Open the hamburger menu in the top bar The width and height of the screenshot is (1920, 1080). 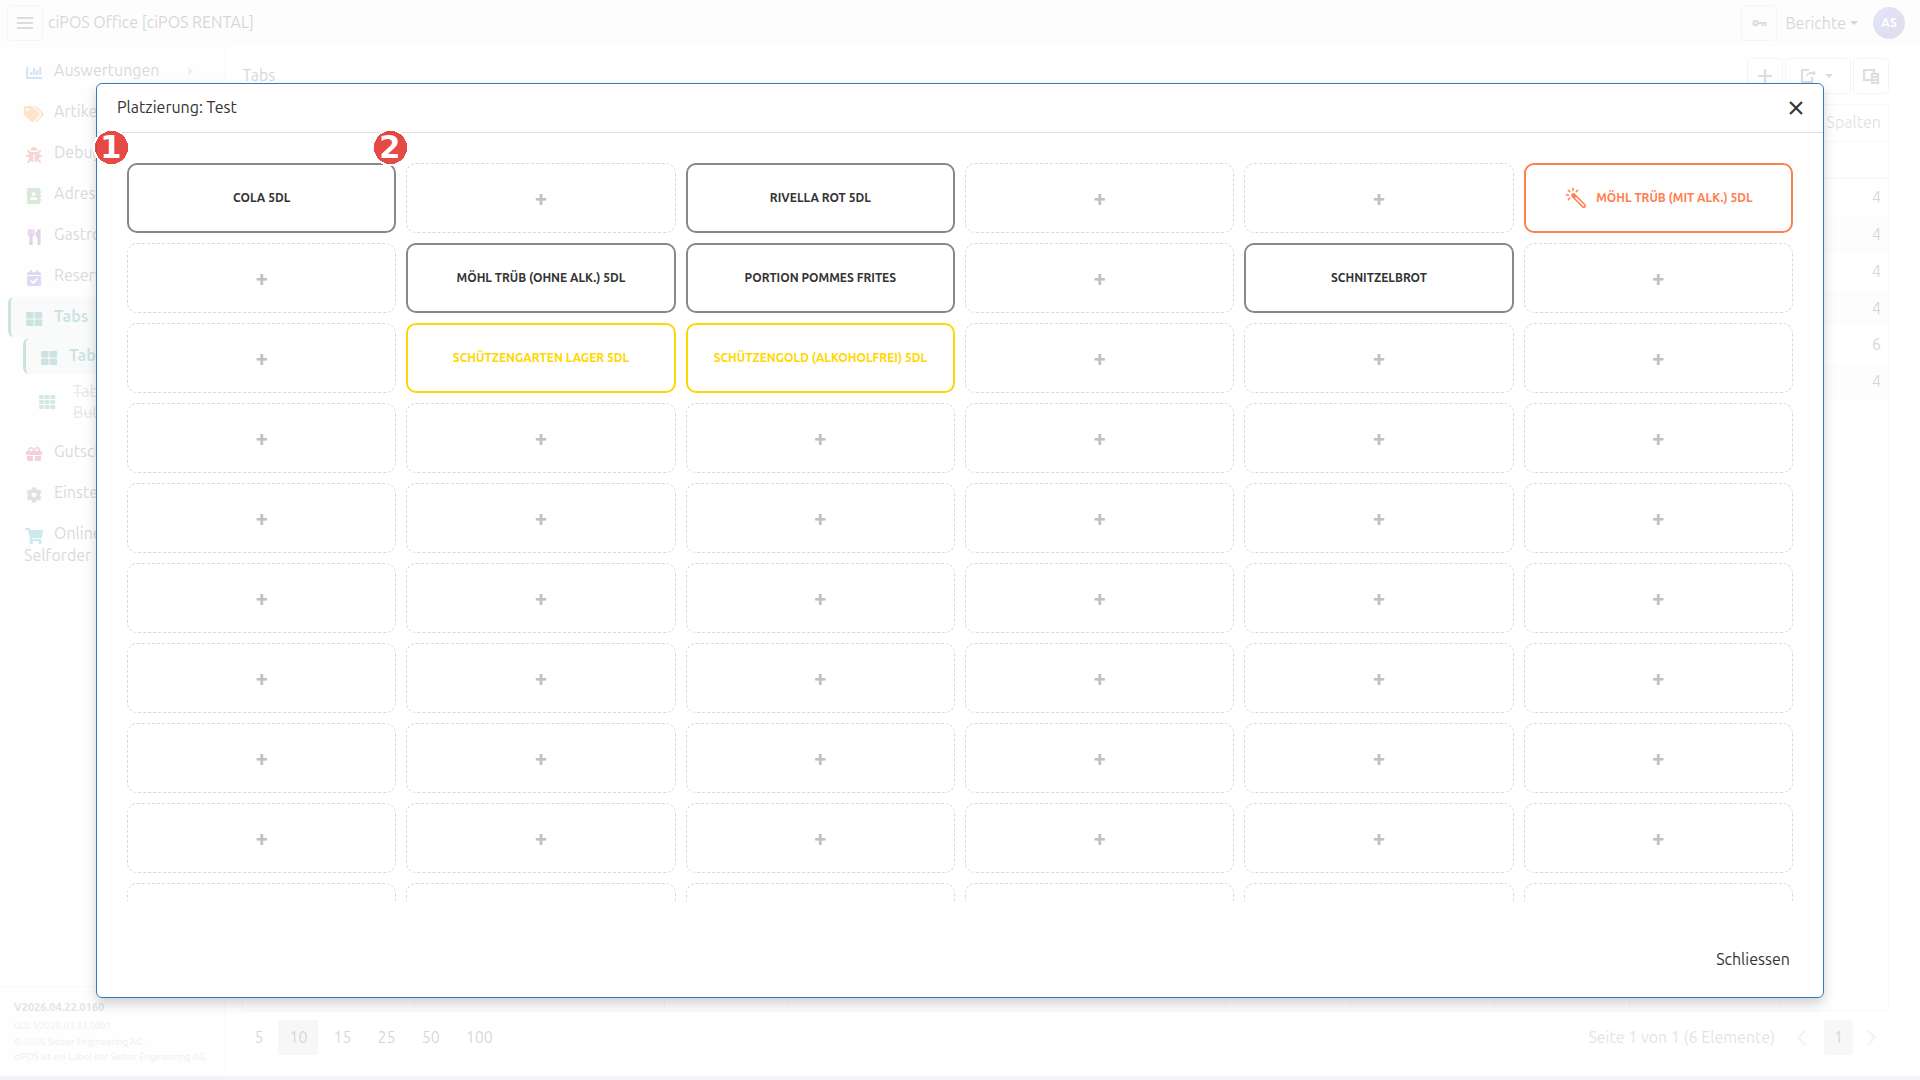25,22
